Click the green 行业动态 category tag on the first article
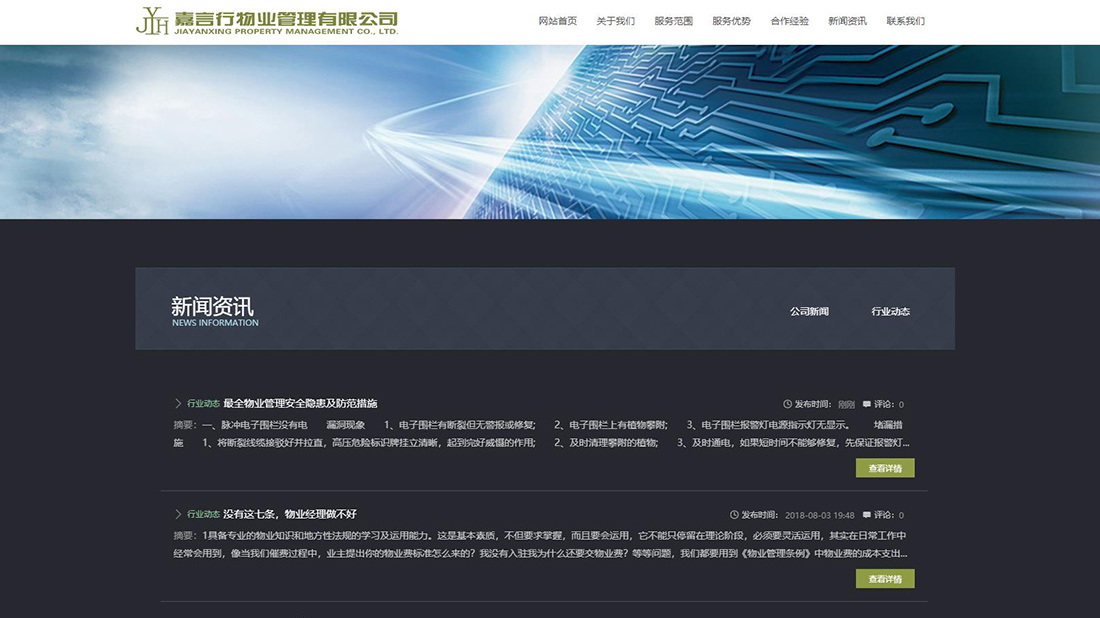1100x618 pixels. click(x=202, y=404)
